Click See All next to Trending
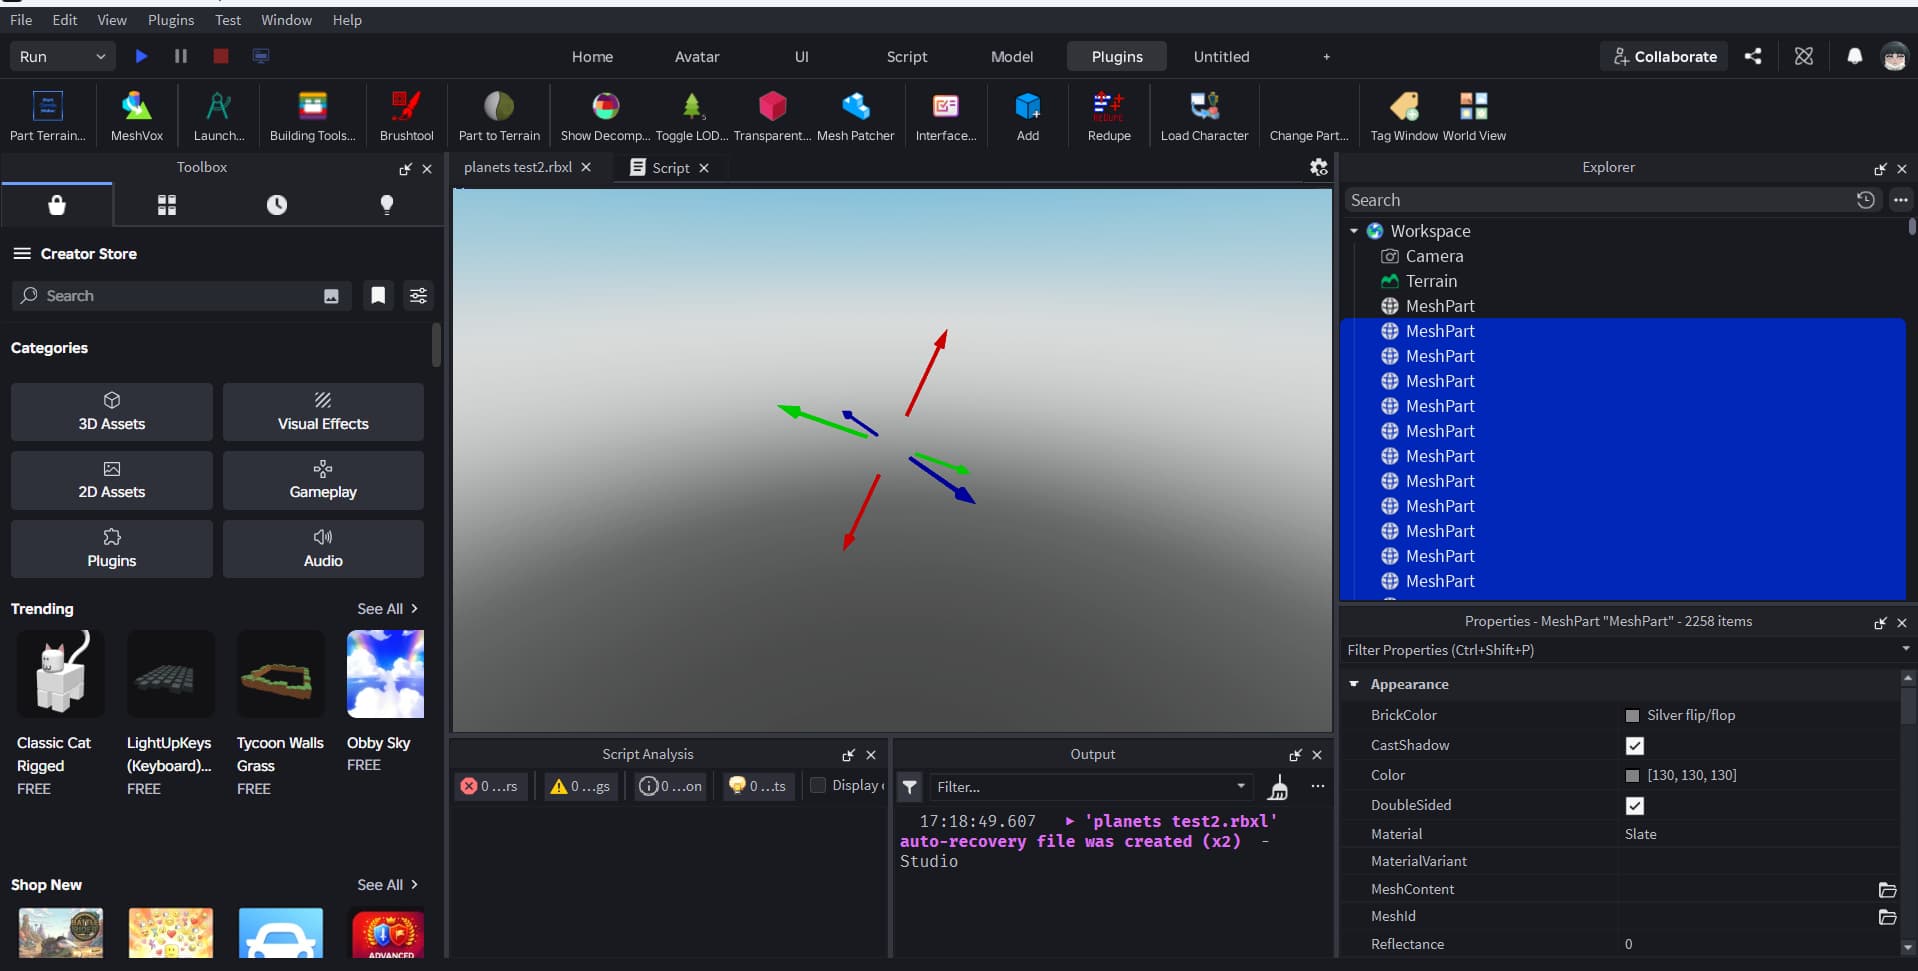 [387, 609]
